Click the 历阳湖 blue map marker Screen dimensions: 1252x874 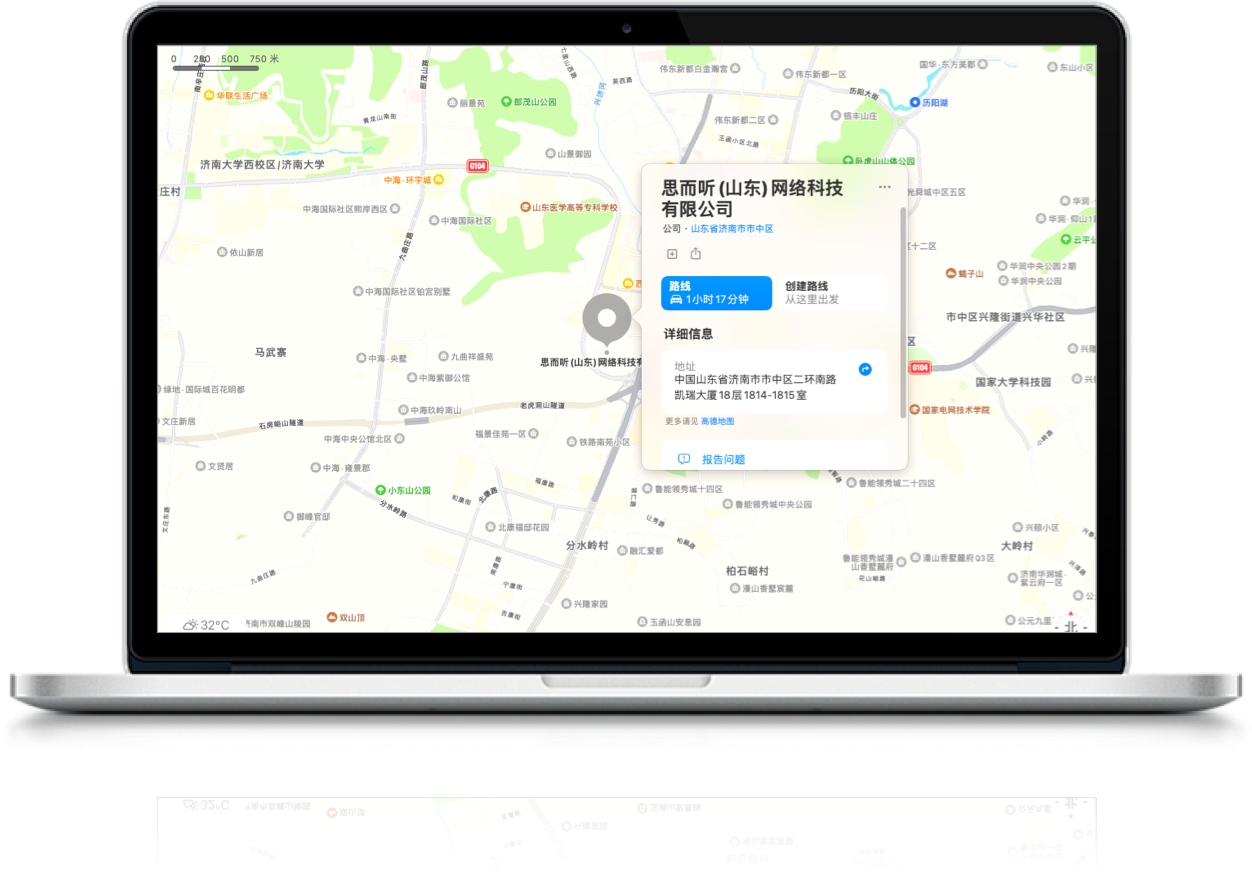tap(914, 102)
